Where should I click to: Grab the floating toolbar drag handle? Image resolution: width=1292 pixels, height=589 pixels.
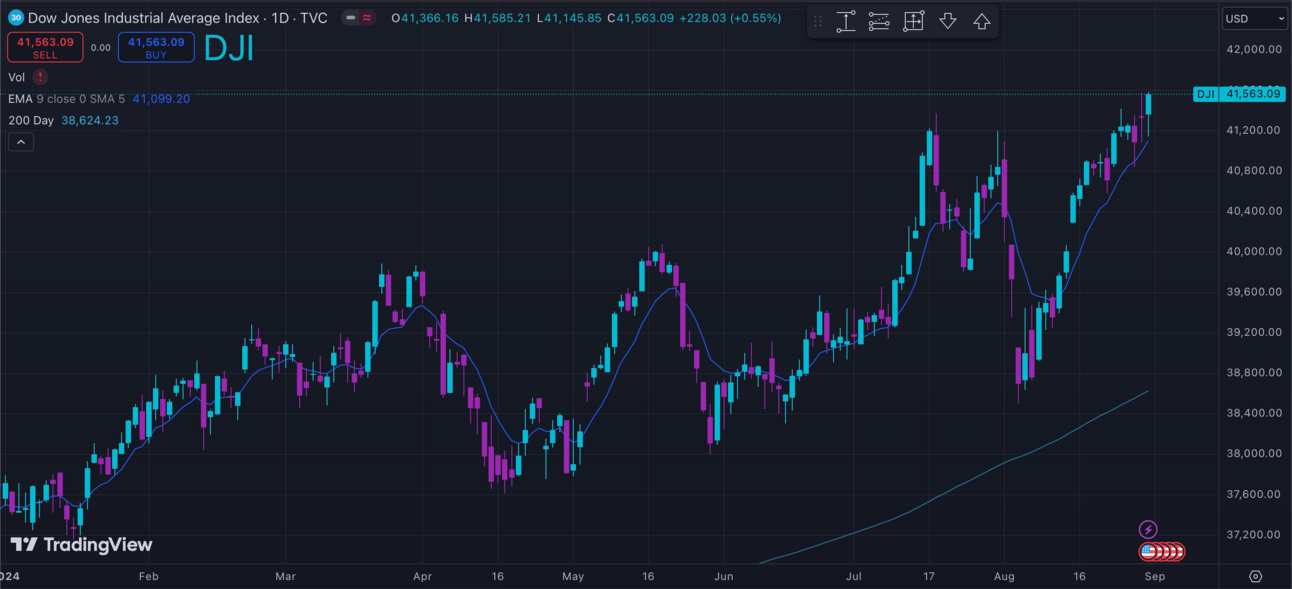[817, 21]
